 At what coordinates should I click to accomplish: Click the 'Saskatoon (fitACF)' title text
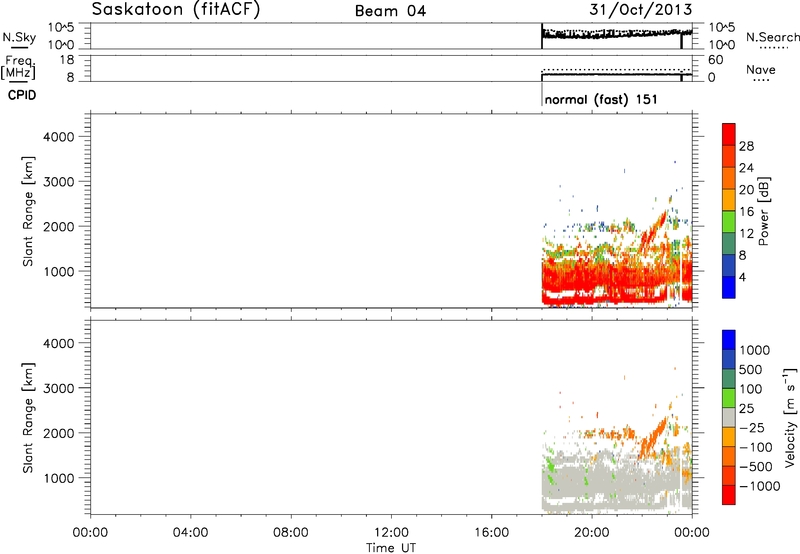coord(176,10)
